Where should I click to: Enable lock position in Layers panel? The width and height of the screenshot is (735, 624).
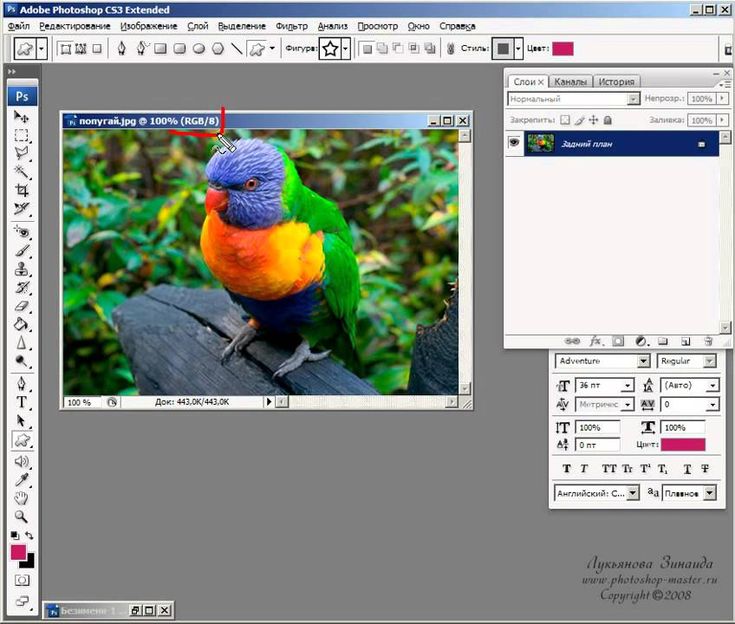593,120
